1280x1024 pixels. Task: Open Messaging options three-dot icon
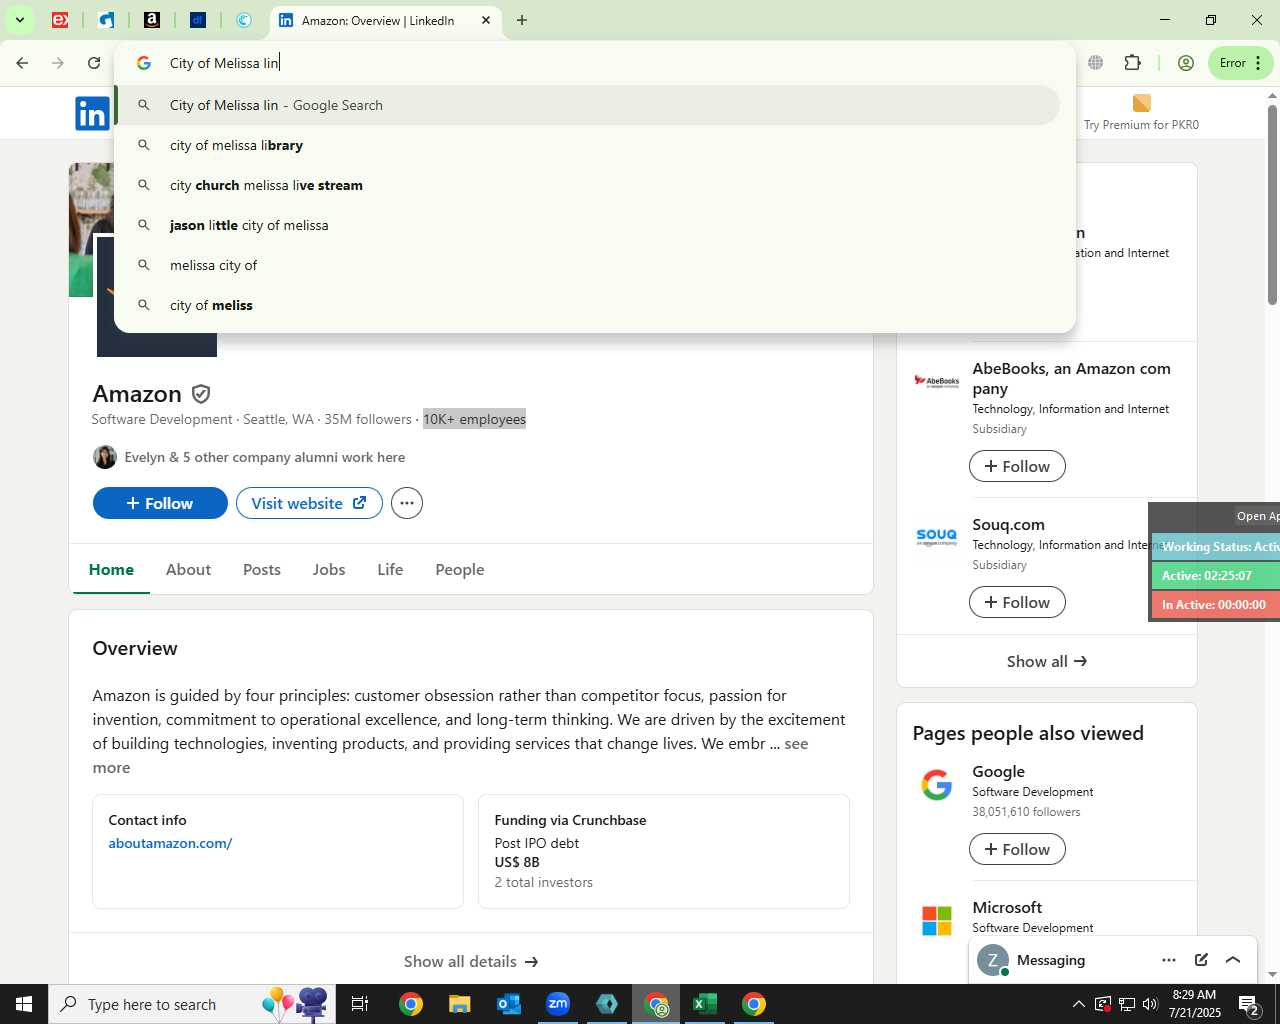pos(1169,960)
